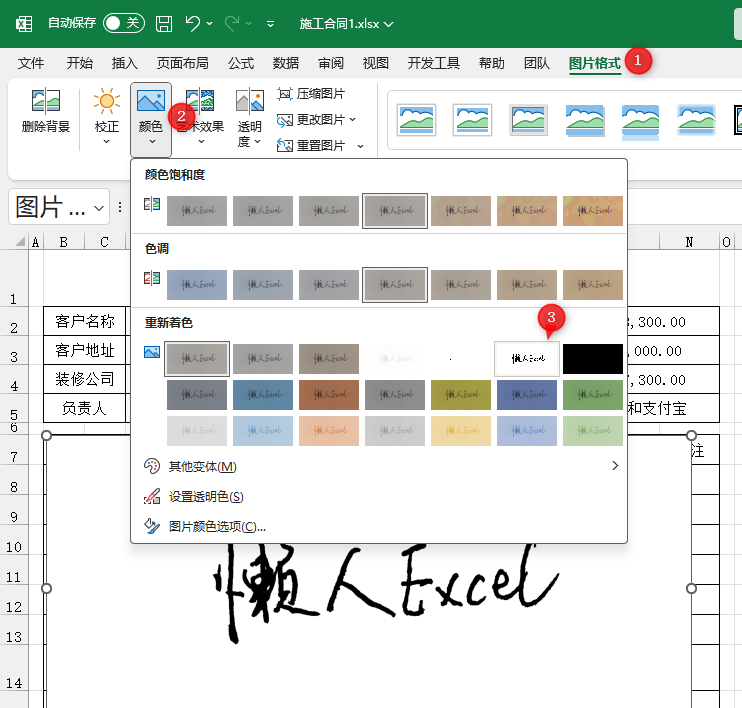The width and height of the screenshot is (742, 708).
Task: Click the 客户名称 cell
Action: tap(85, 321)
